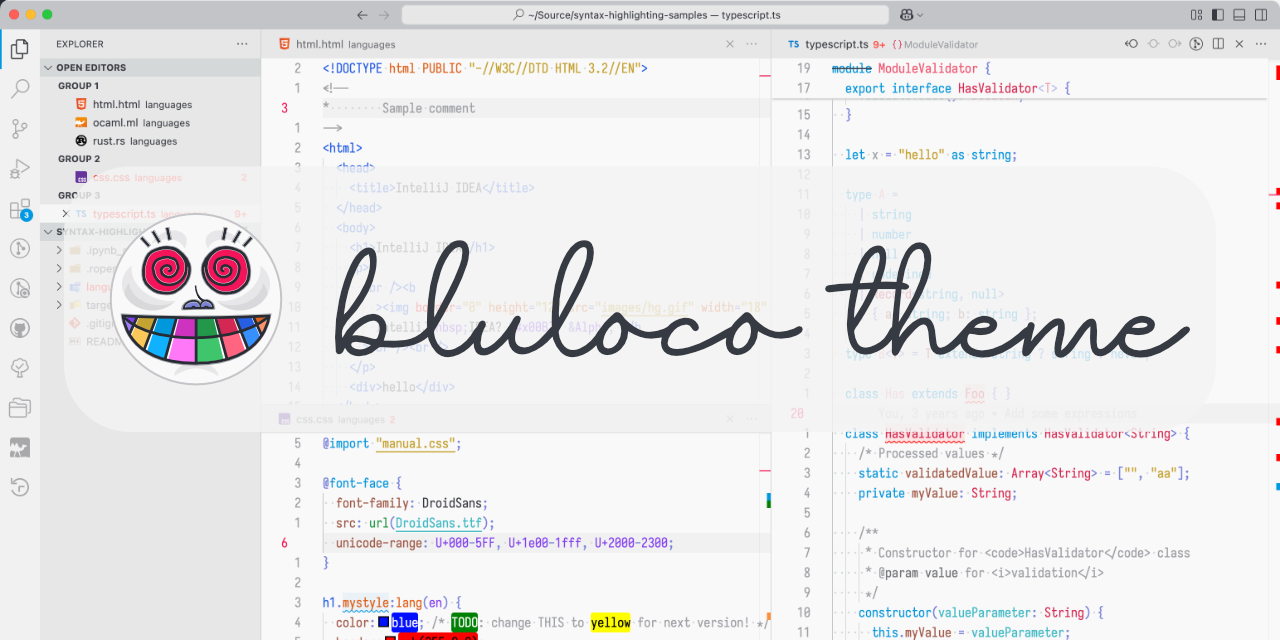The height and width of the screenshot is (640, 1280).
Task: Open the Explorer view in the activity bar
Action: tap(20, 48)
